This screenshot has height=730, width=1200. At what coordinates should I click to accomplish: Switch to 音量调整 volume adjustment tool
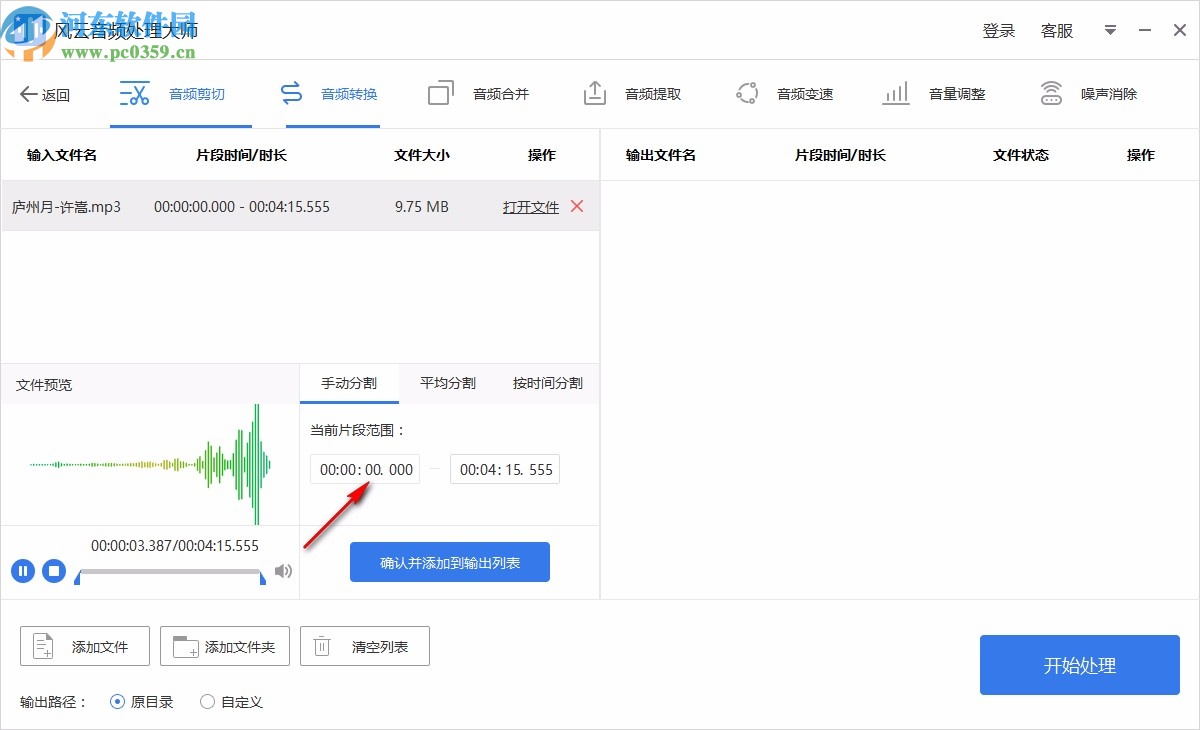point(938,93)
